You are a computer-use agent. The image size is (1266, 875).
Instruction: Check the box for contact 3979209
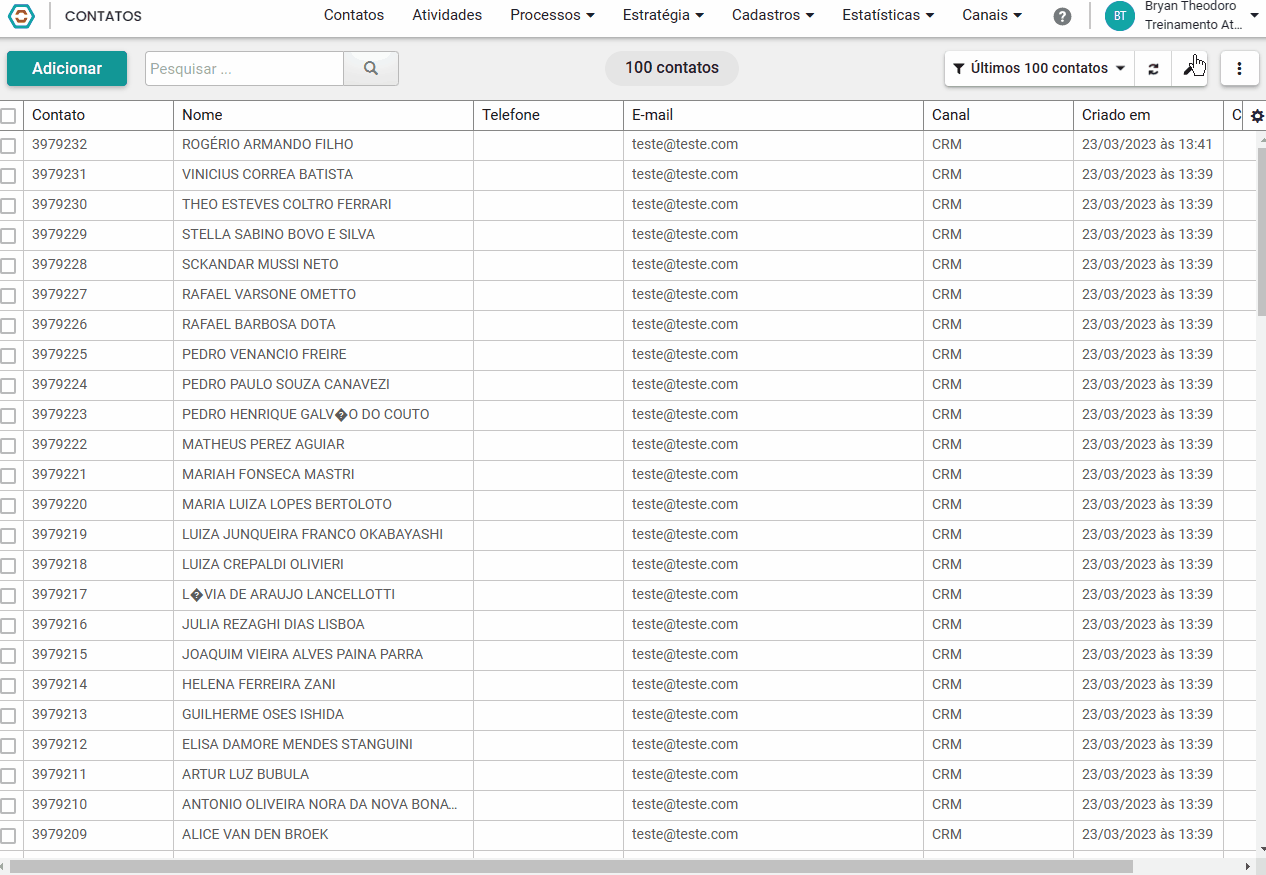(8, 836)
